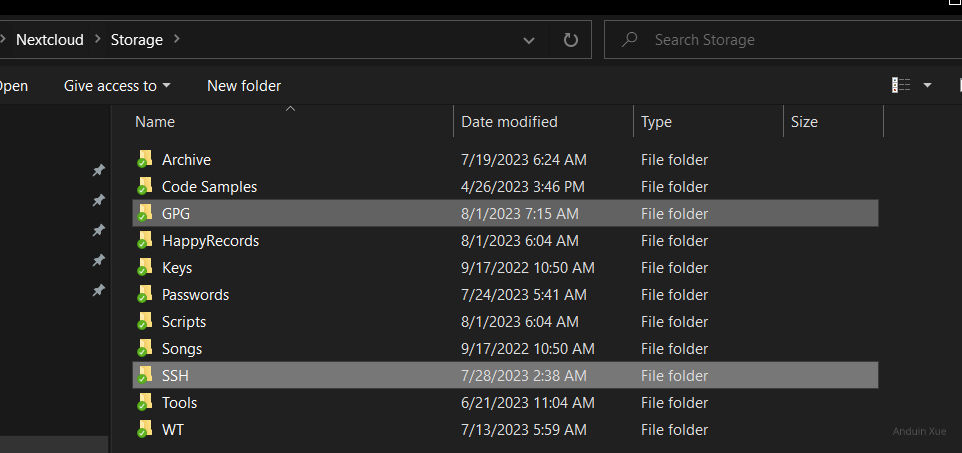Image resolution: width=962 pixels, height=453 pixels.
Task: Click the refresh button in address bar
Action: (x=571, y=40)
